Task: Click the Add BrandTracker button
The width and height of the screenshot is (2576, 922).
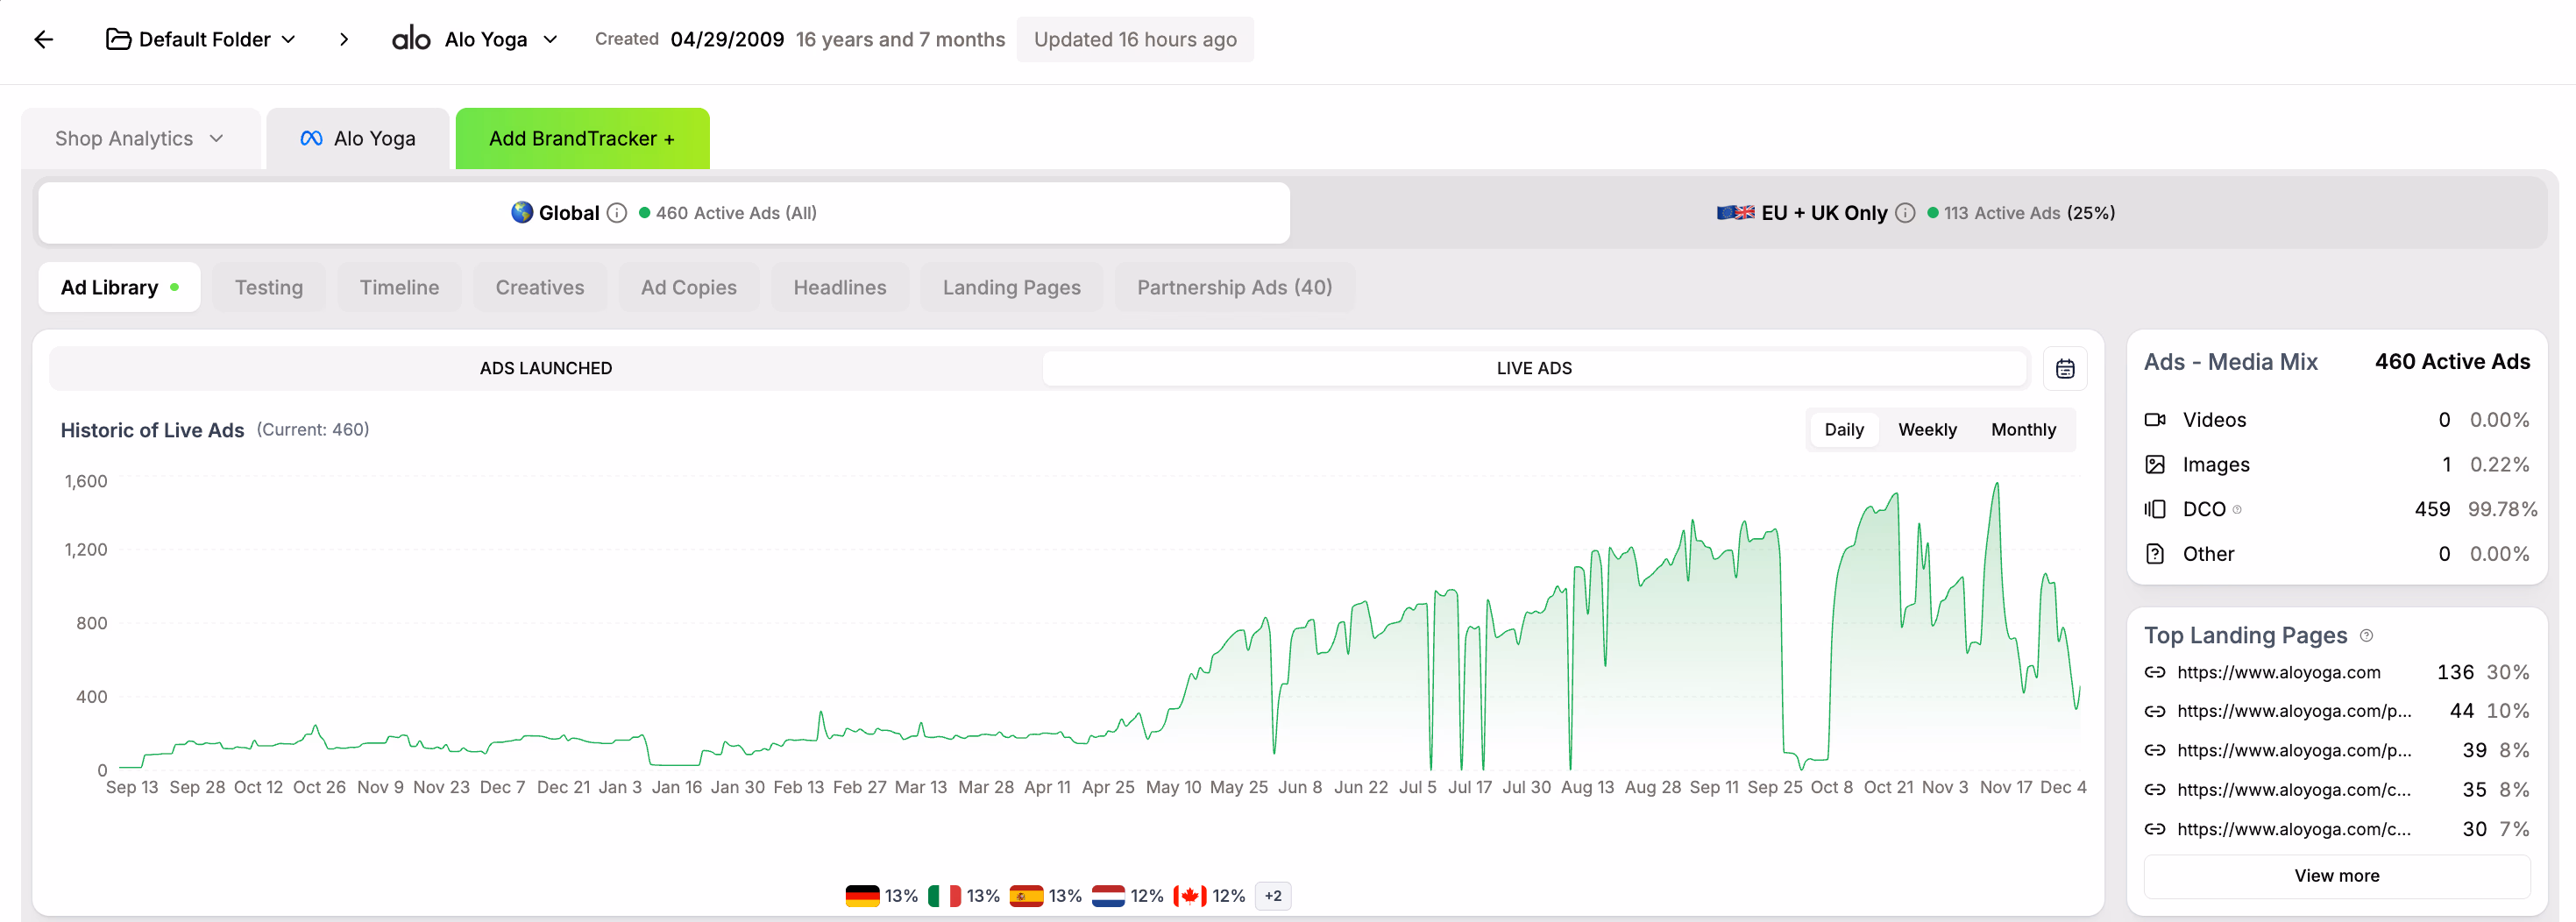Action: [582, 138]
